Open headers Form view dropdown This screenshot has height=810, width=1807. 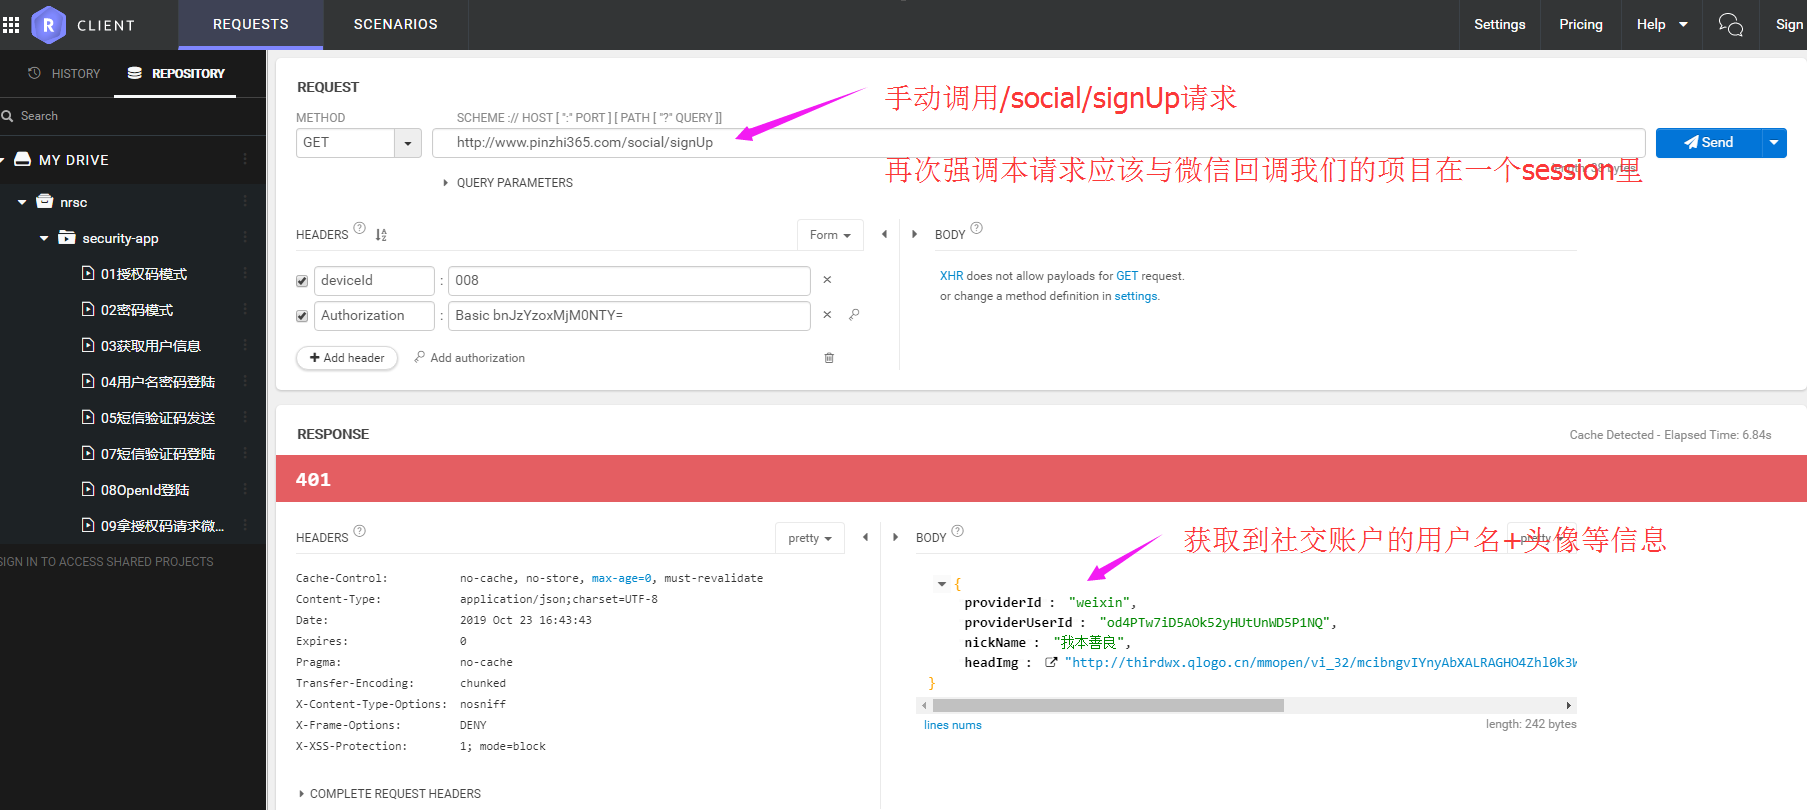830,235
